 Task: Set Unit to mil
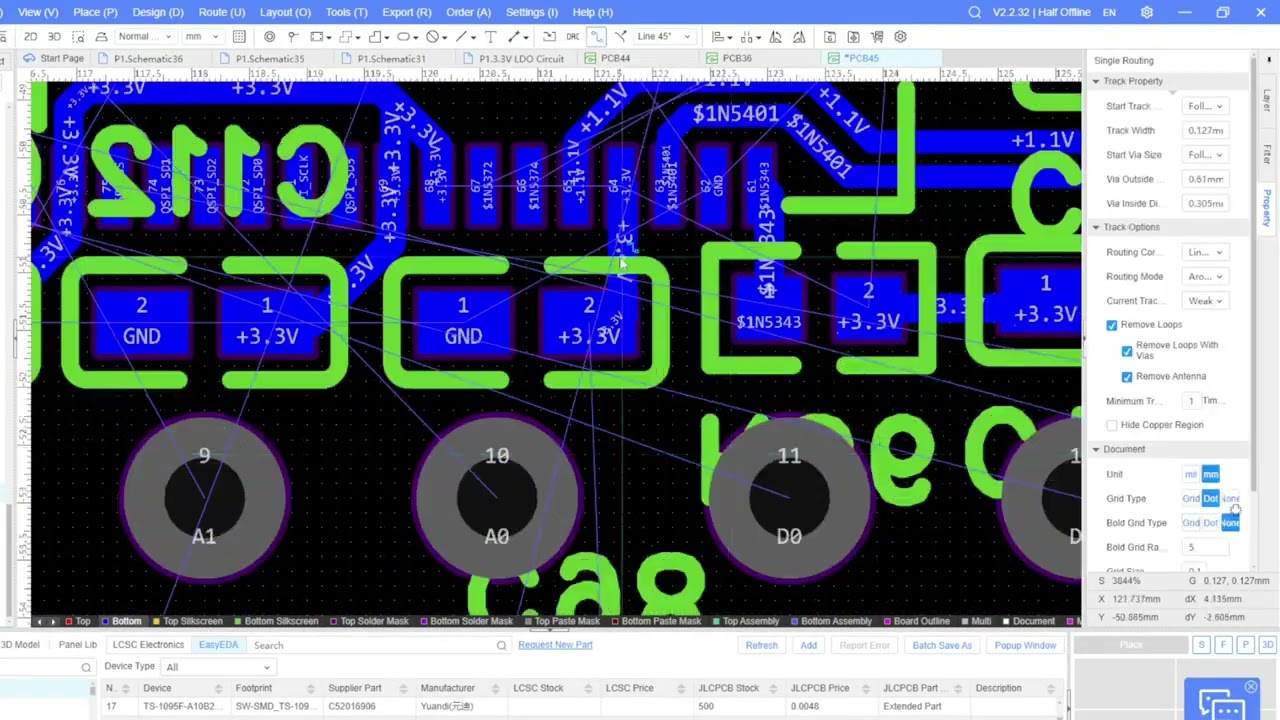point(1190,474)
